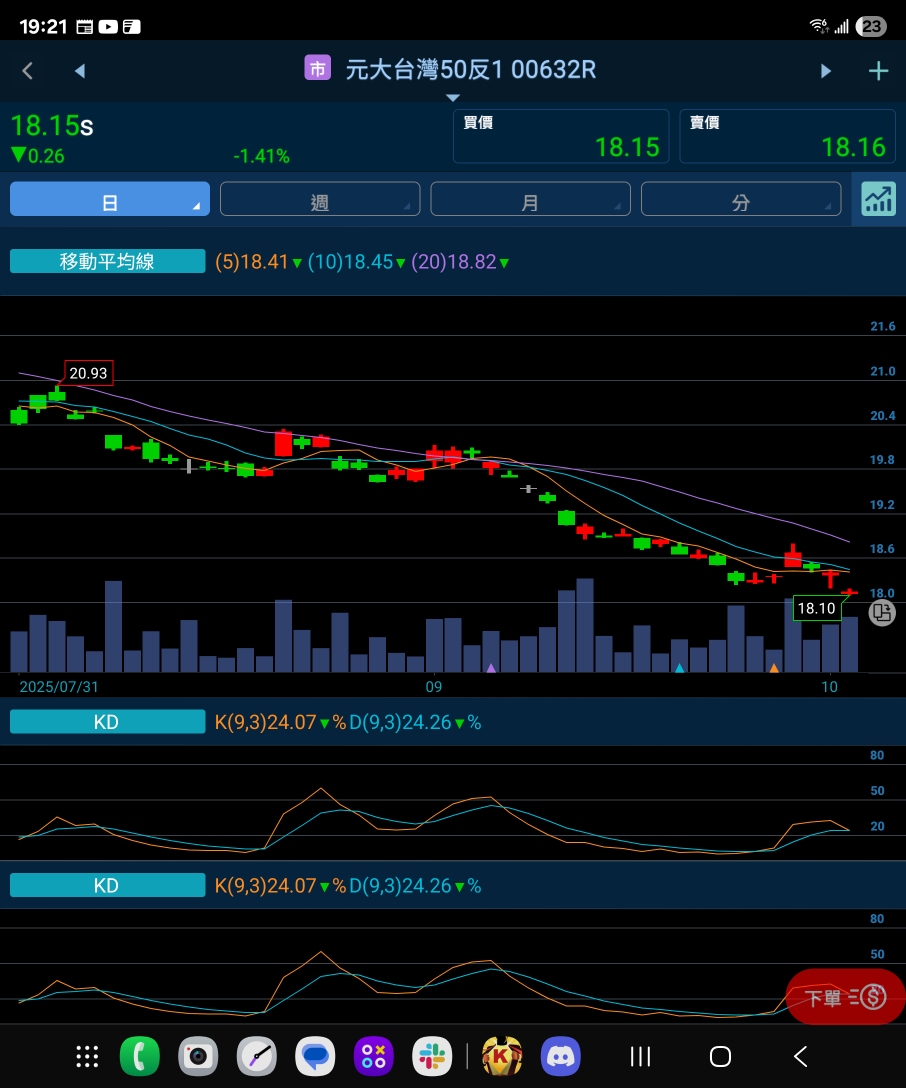The width and height of the screenshot is (906, 1088).
Task: Open the 分 minute chart dropdown
Action: pos(740,199)
